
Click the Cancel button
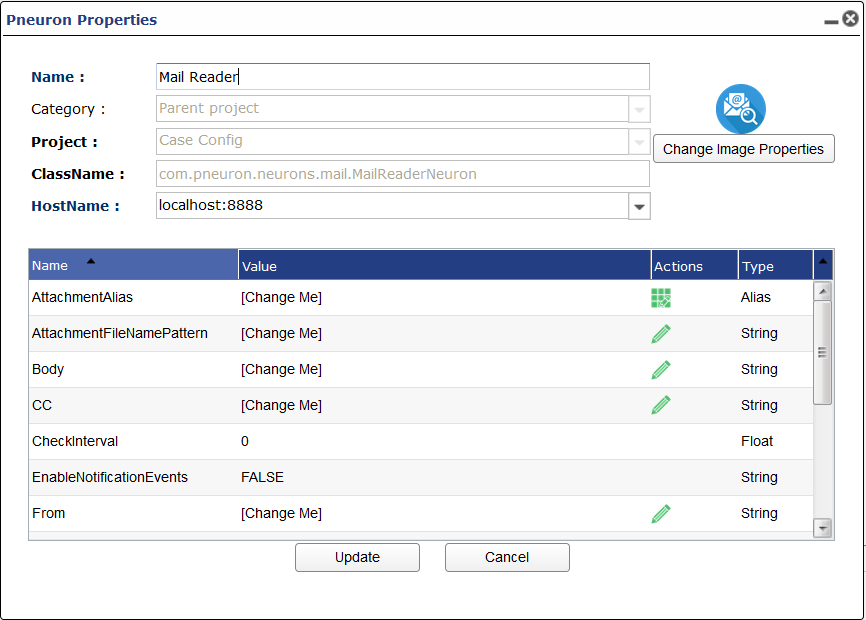[x=507, y=558]
